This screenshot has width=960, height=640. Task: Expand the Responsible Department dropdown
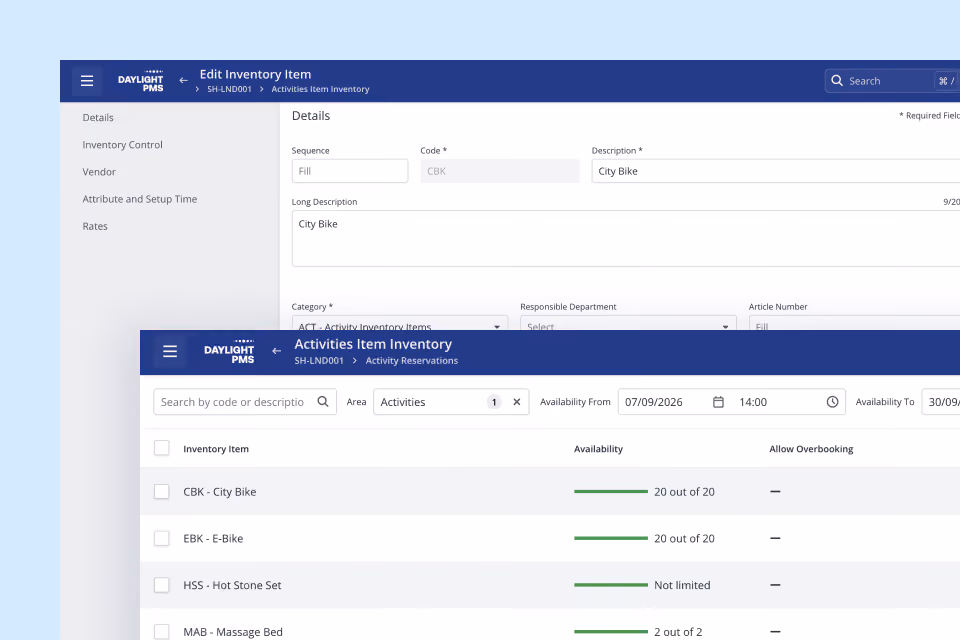(628, 323)
